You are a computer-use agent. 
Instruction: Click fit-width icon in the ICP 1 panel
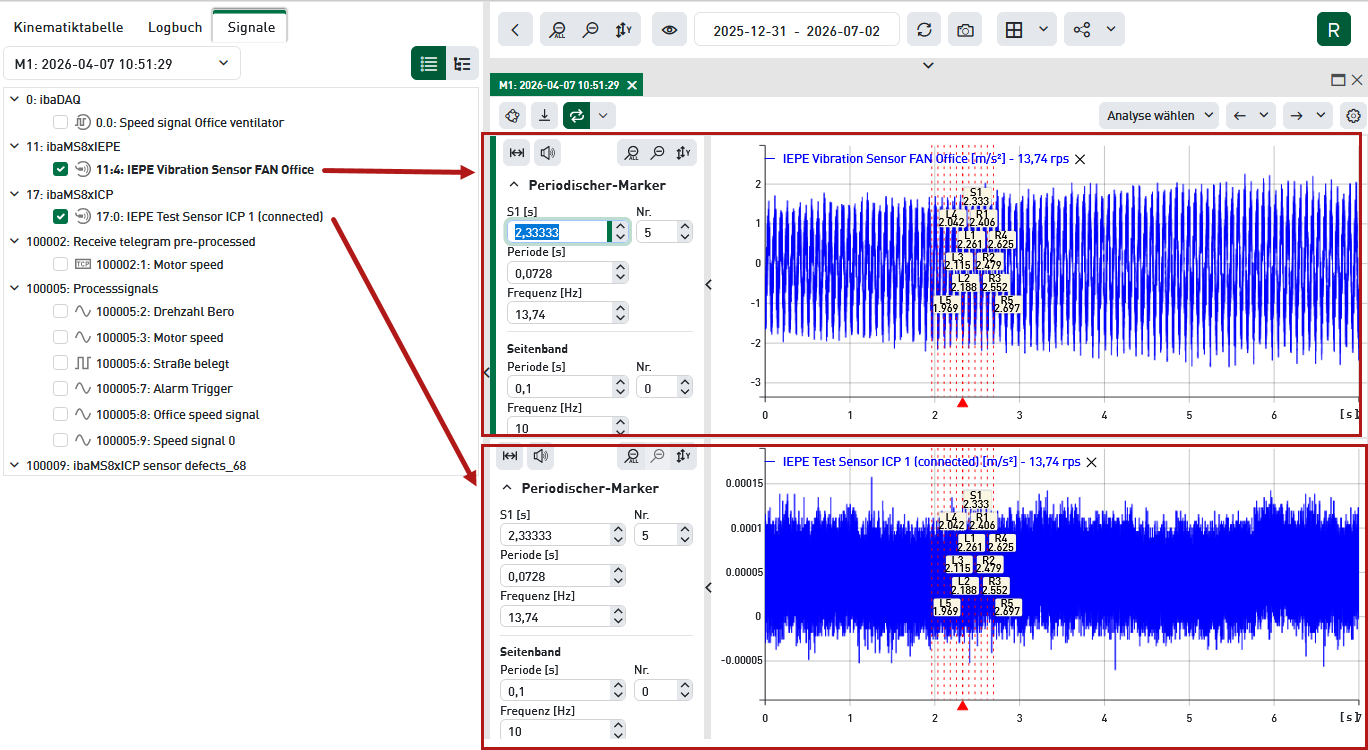(510, 457)
